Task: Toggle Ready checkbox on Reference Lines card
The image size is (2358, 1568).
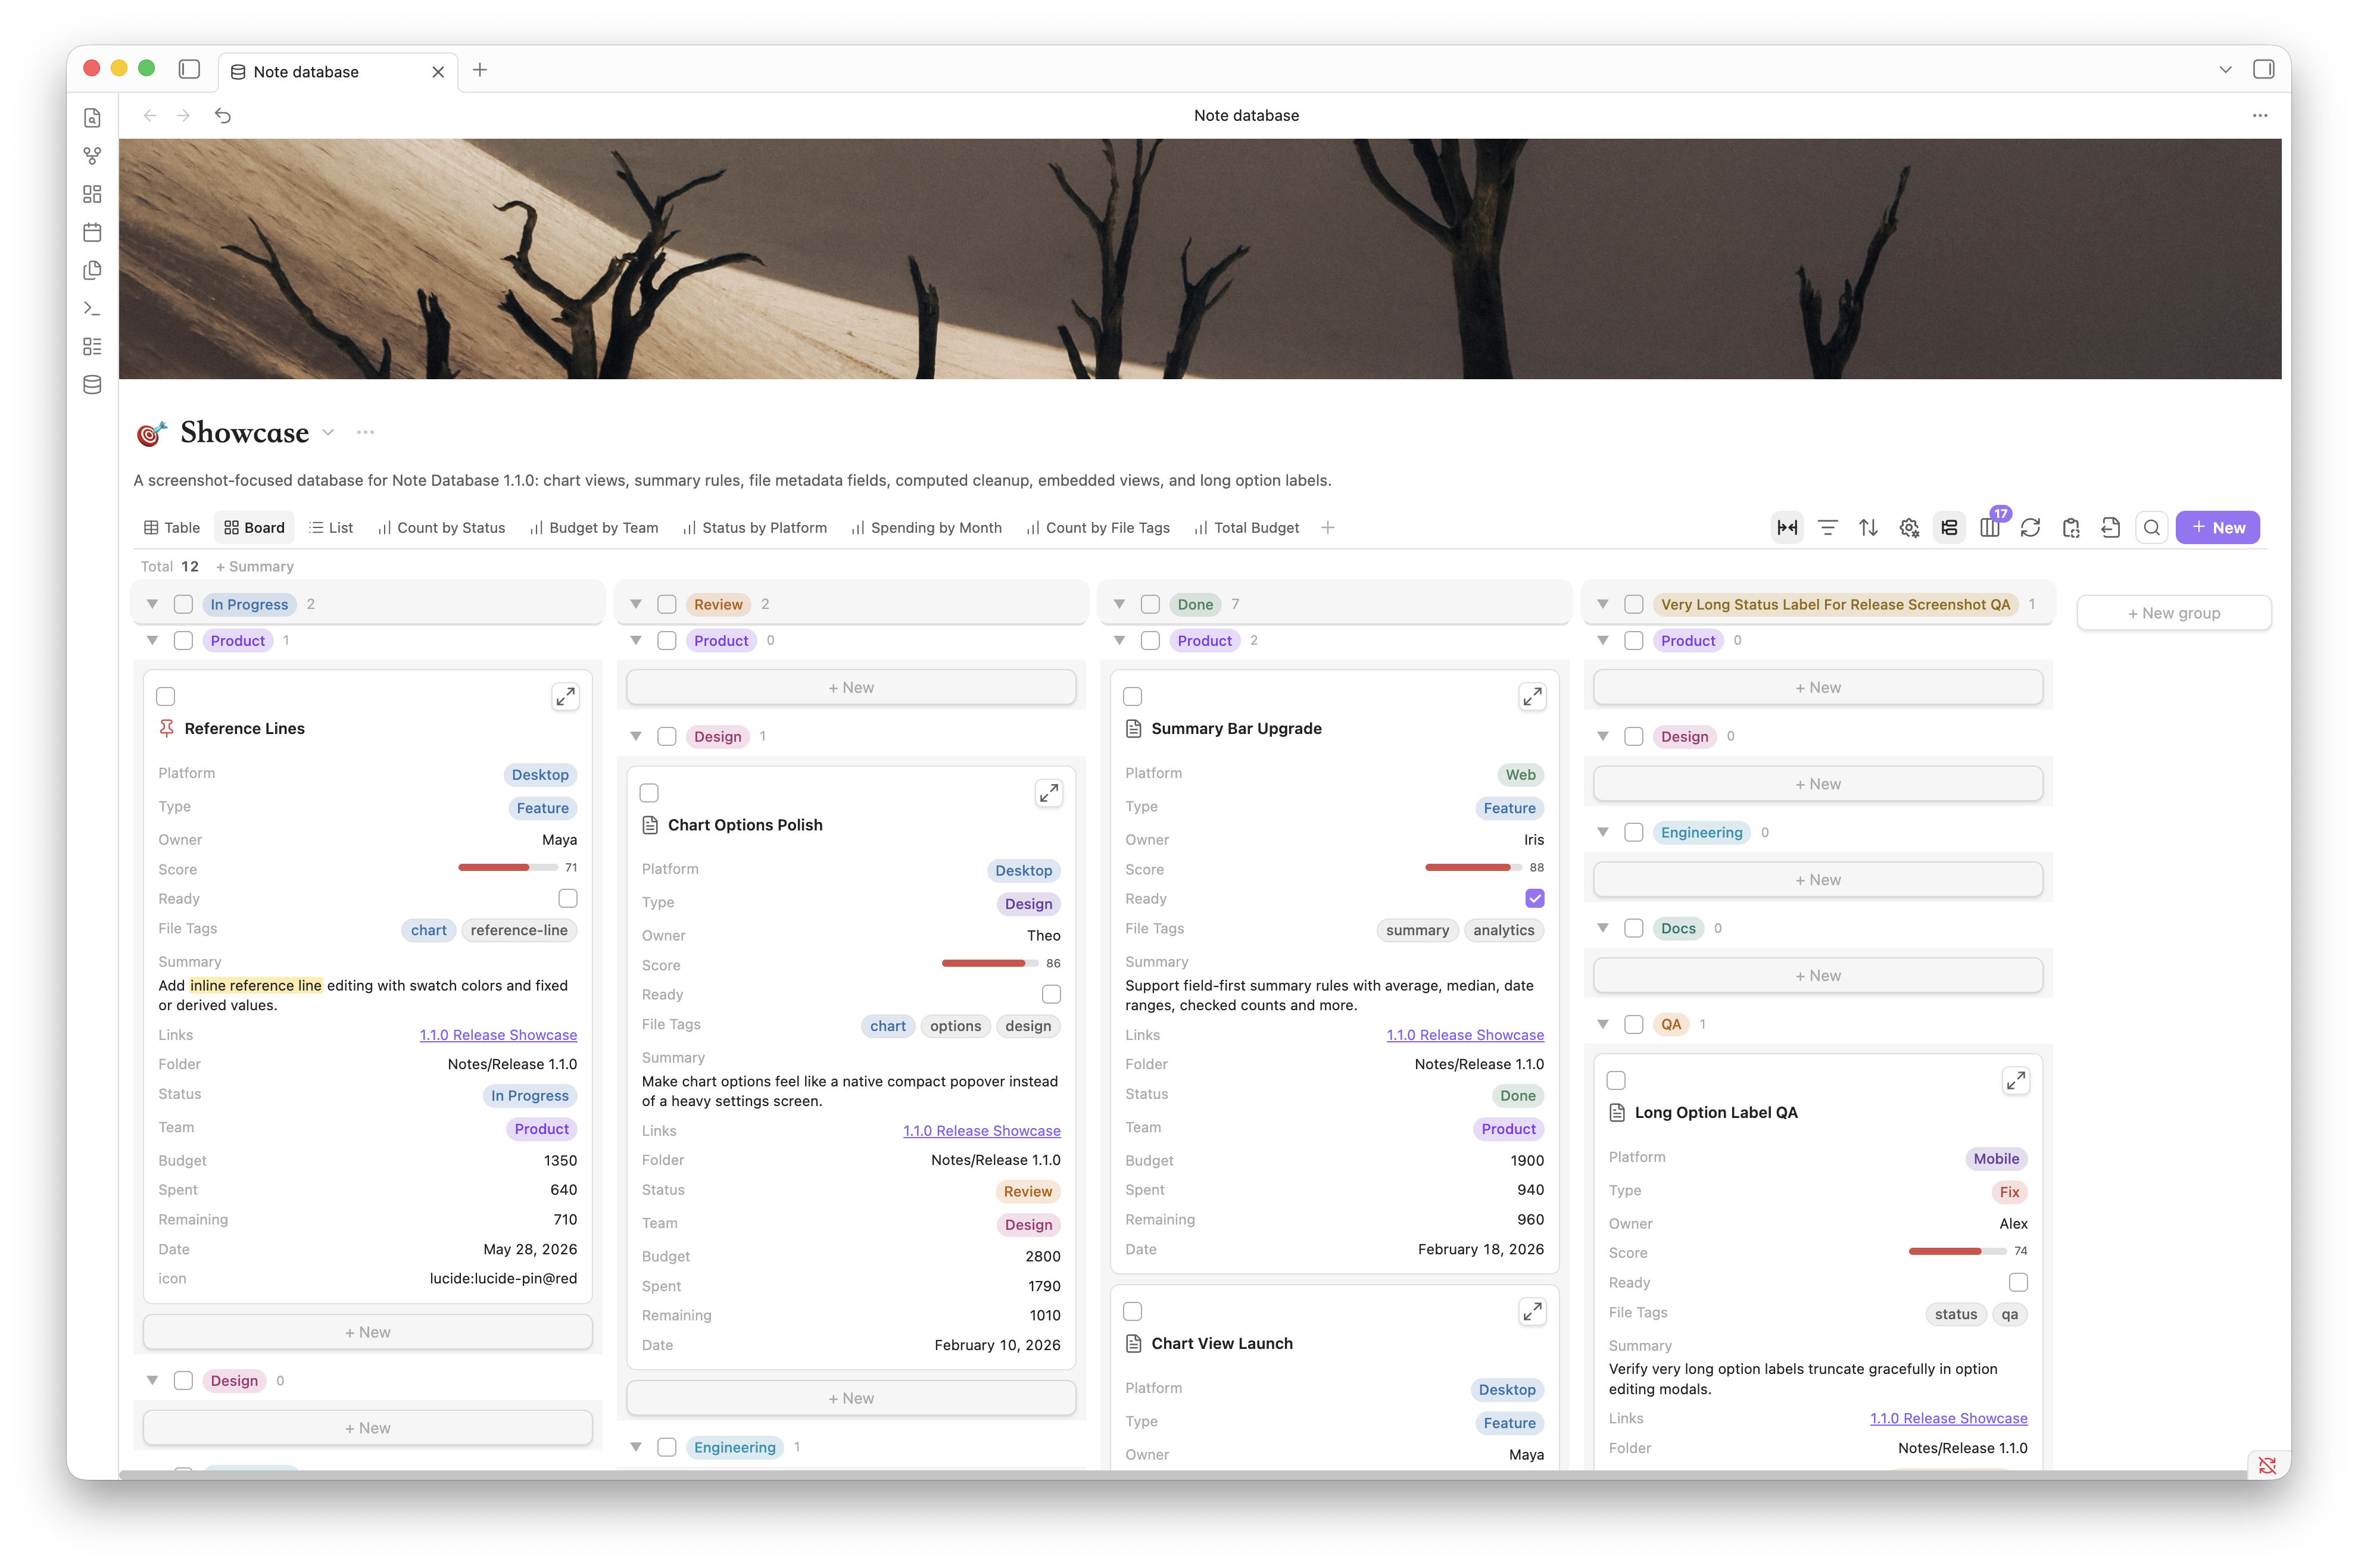Action: tap(568, 898)
